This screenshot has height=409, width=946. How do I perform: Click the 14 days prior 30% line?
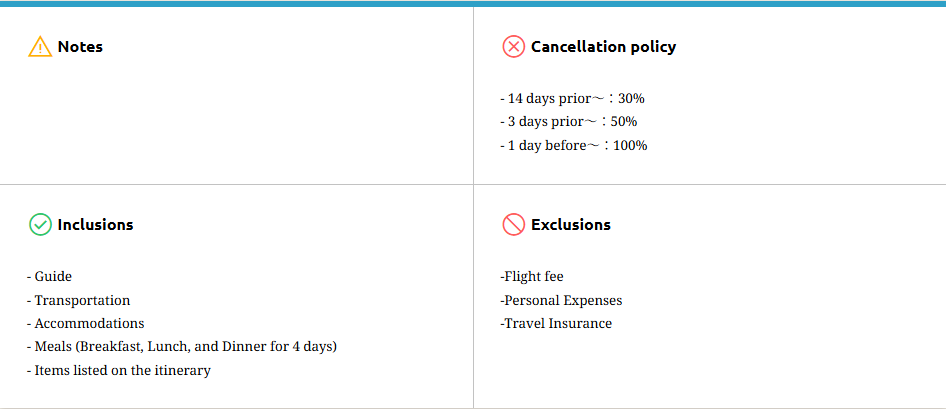pyautogui.click(x=572, y=99)
